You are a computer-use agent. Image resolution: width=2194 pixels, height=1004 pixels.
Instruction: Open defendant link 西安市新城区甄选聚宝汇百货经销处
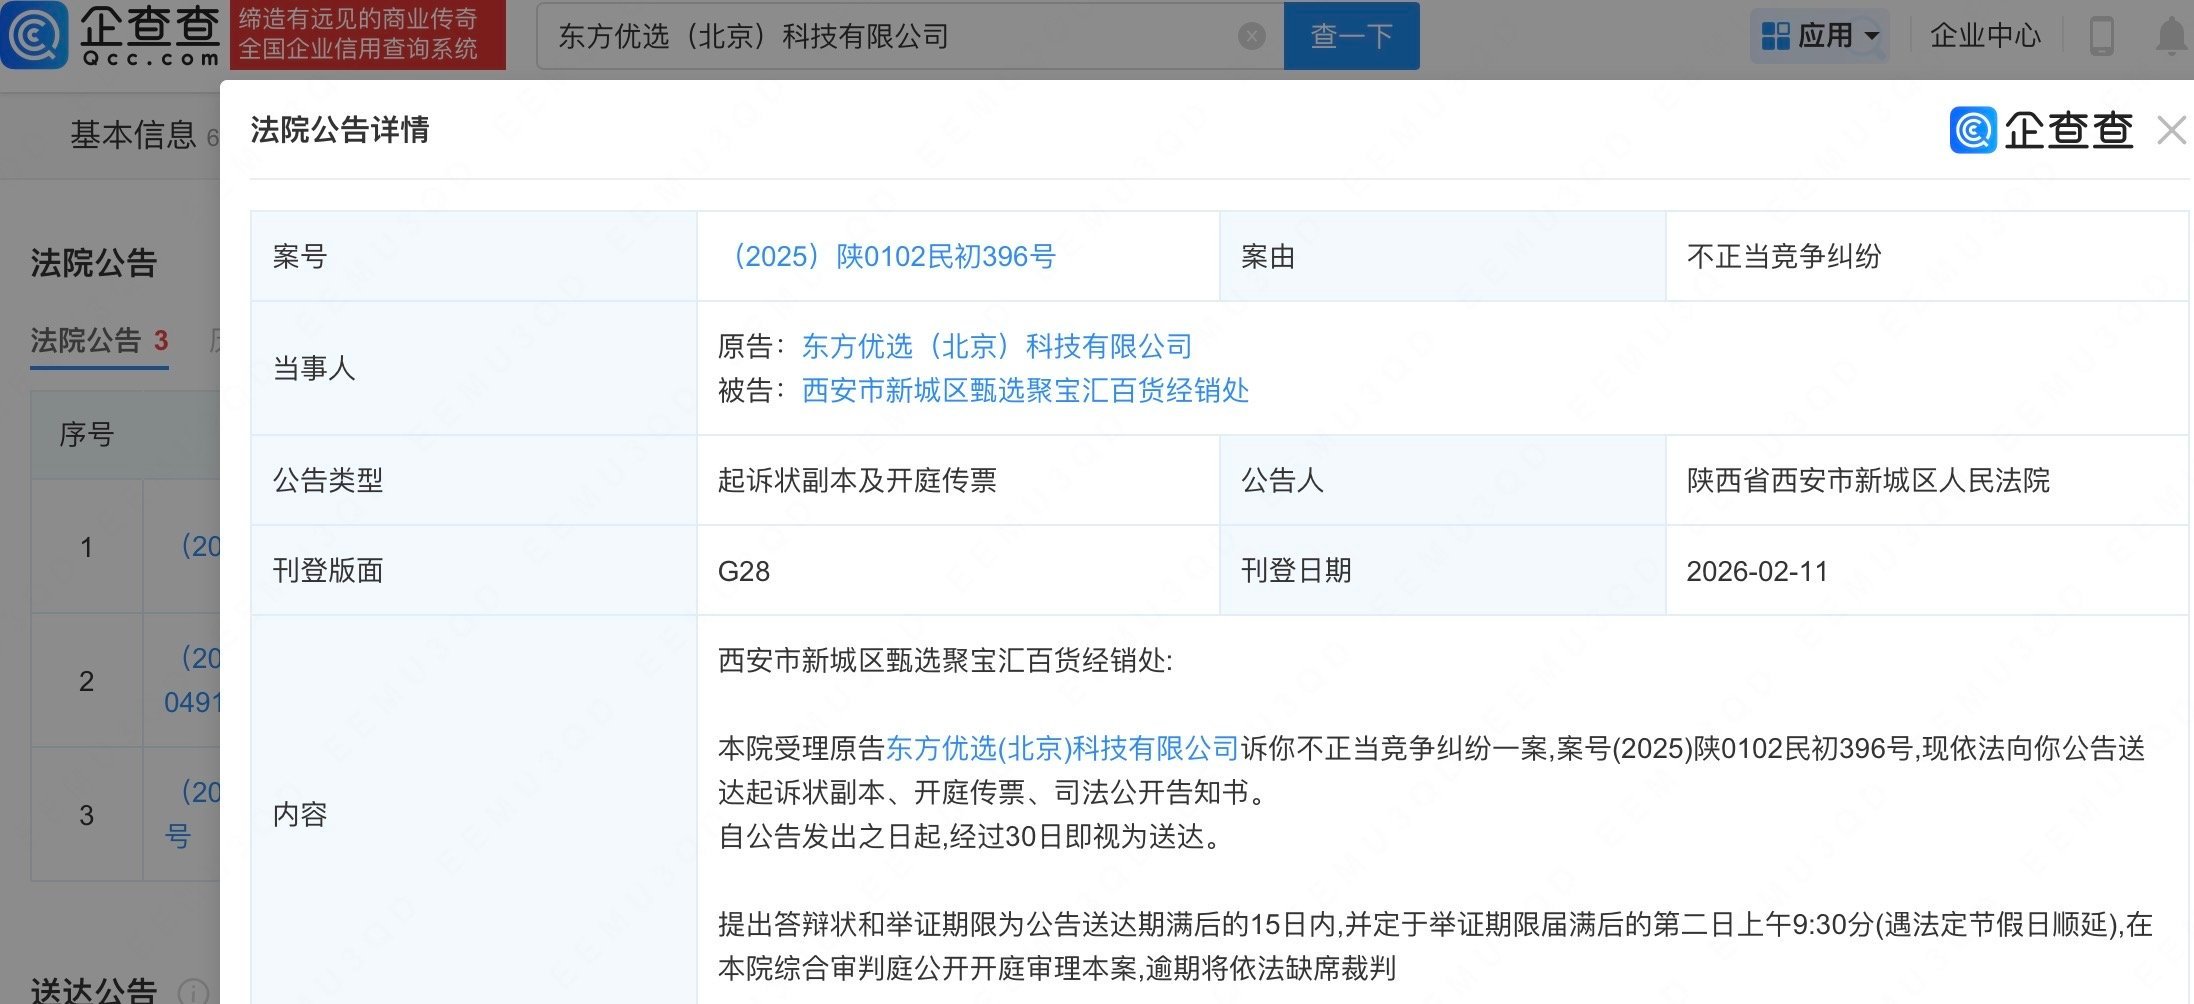click(1024, 391)
